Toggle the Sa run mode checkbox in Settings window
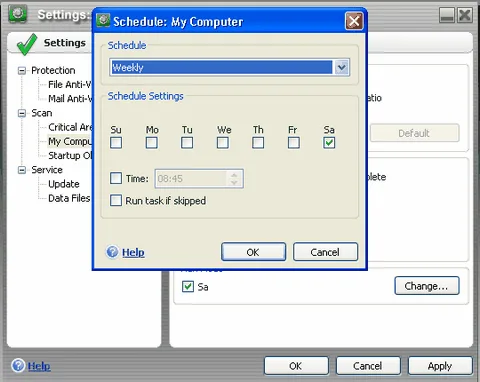 (x=188, y=286)
